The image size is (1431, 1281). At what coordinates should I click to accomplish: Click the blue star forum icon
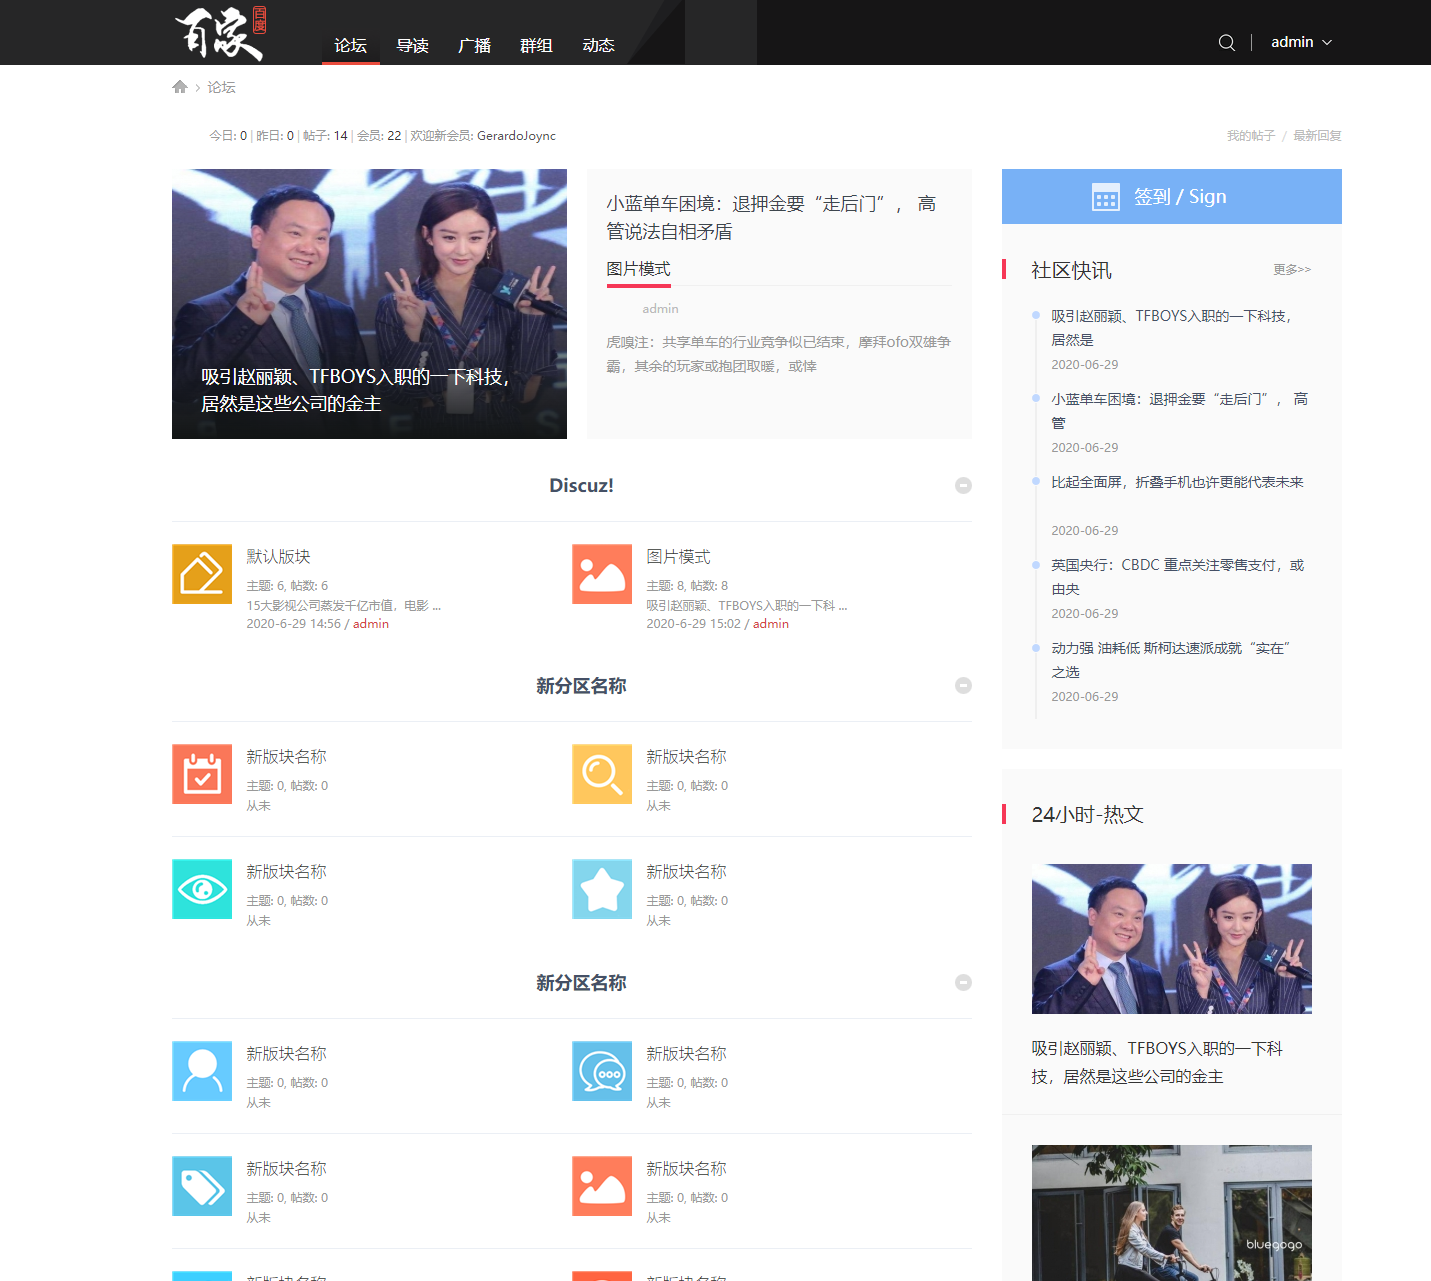(602, 889)
